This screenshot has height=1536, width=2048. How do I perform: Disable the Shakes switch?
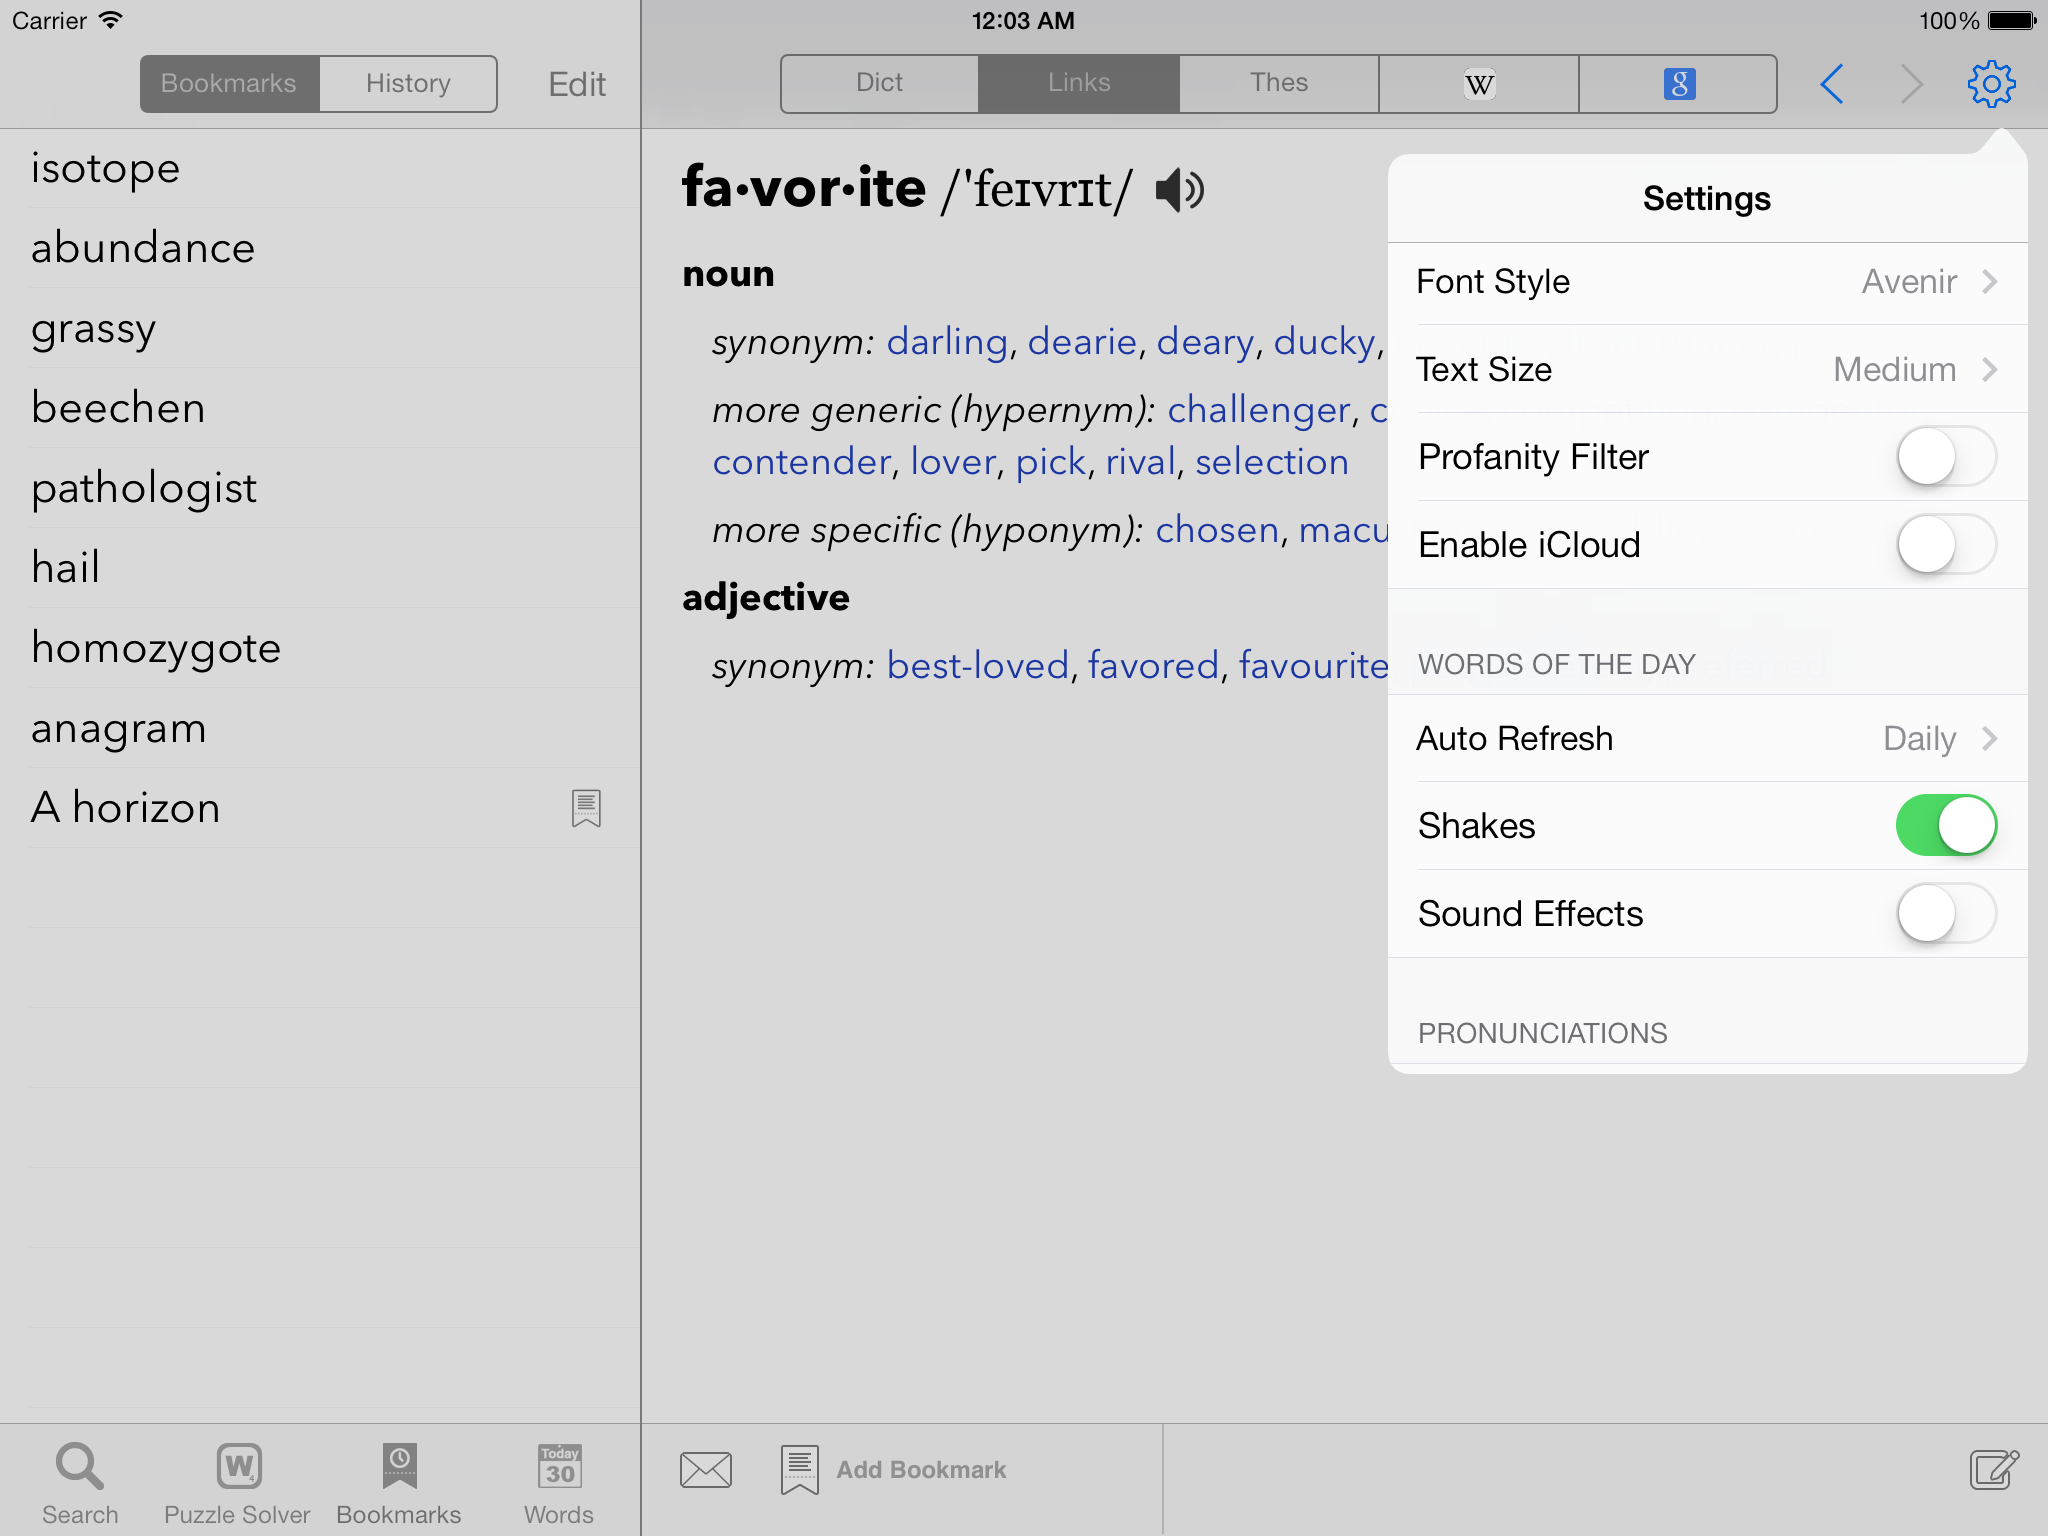pyautogui.click(x=1946, y=826)
